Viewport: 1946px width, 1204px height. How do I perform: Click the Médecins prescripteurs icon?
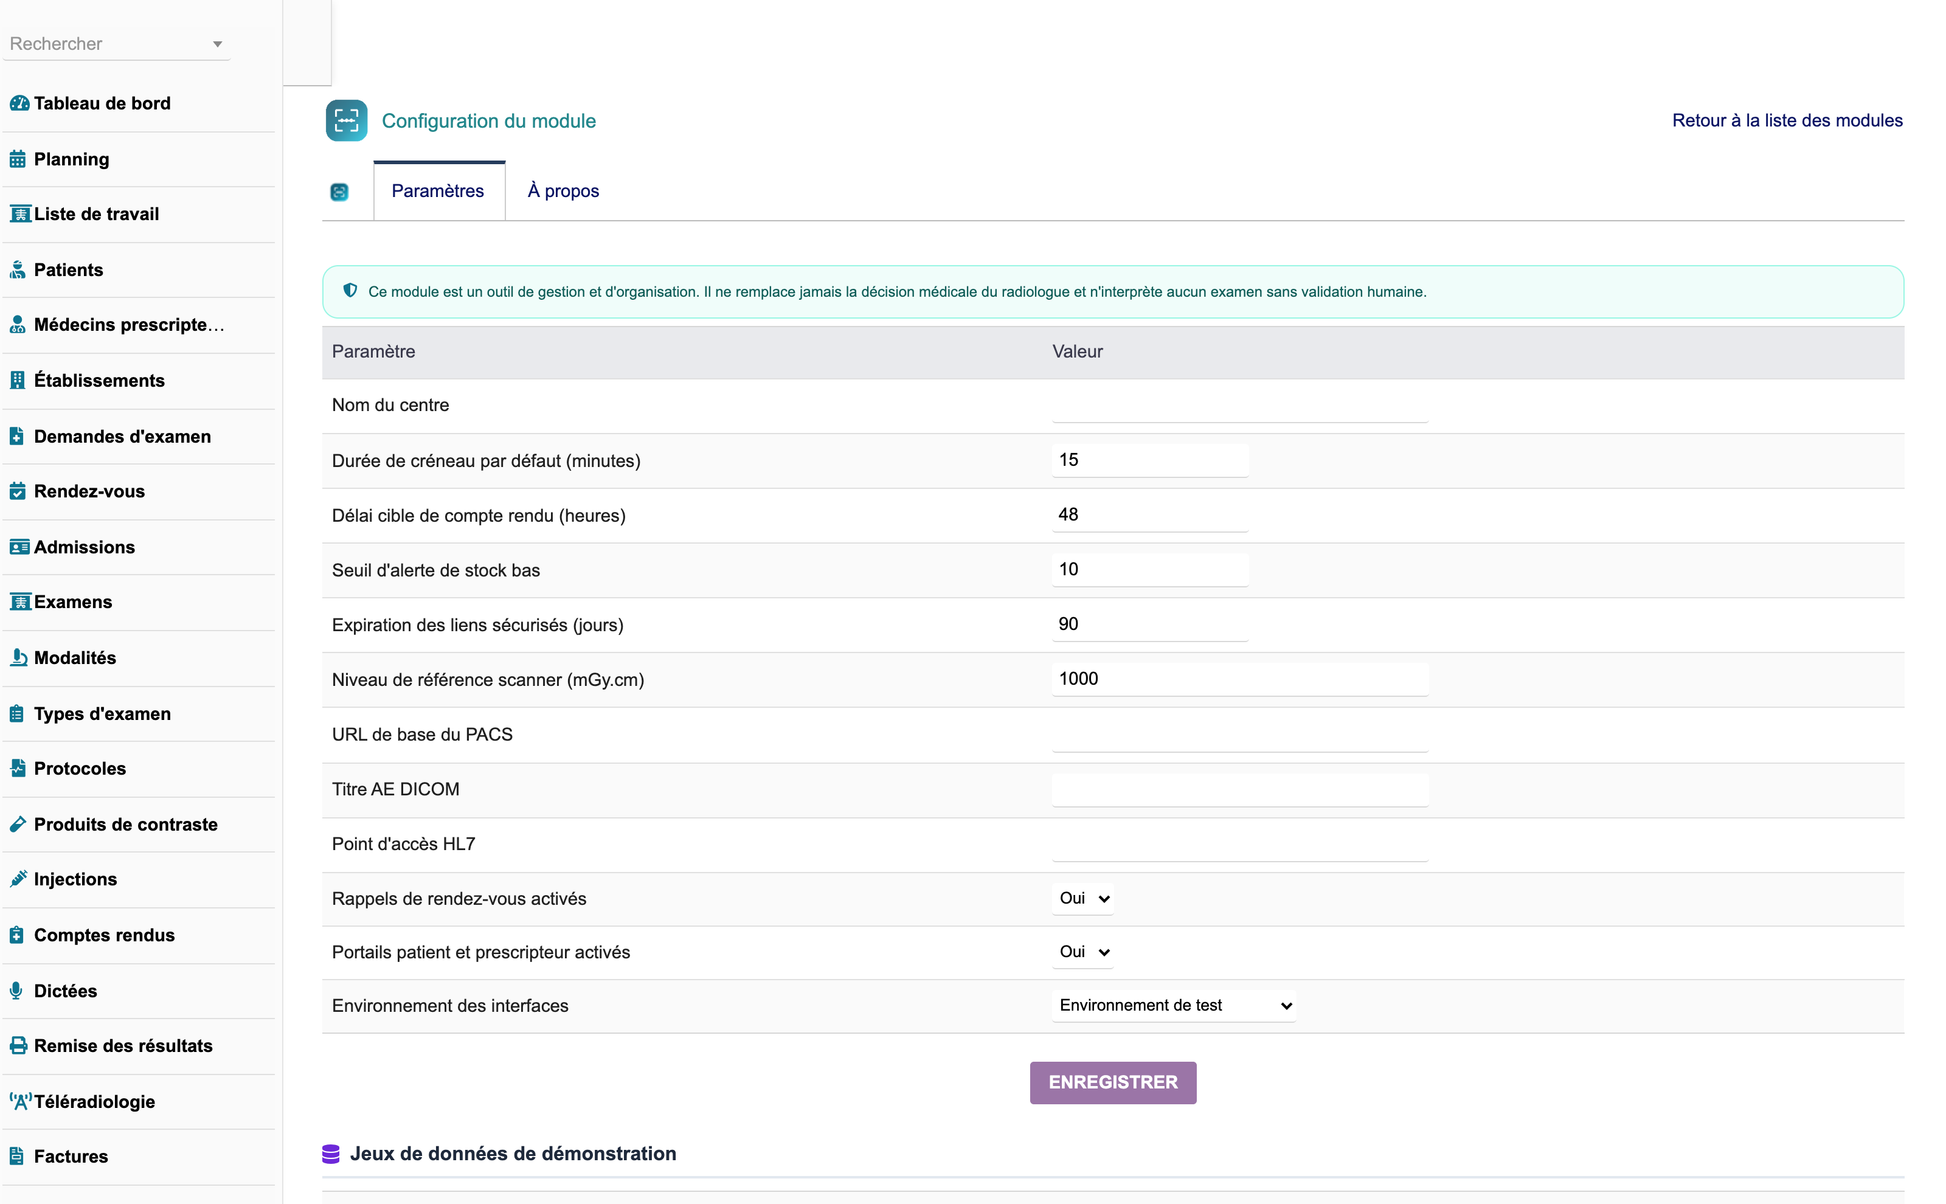coord(18,325)
